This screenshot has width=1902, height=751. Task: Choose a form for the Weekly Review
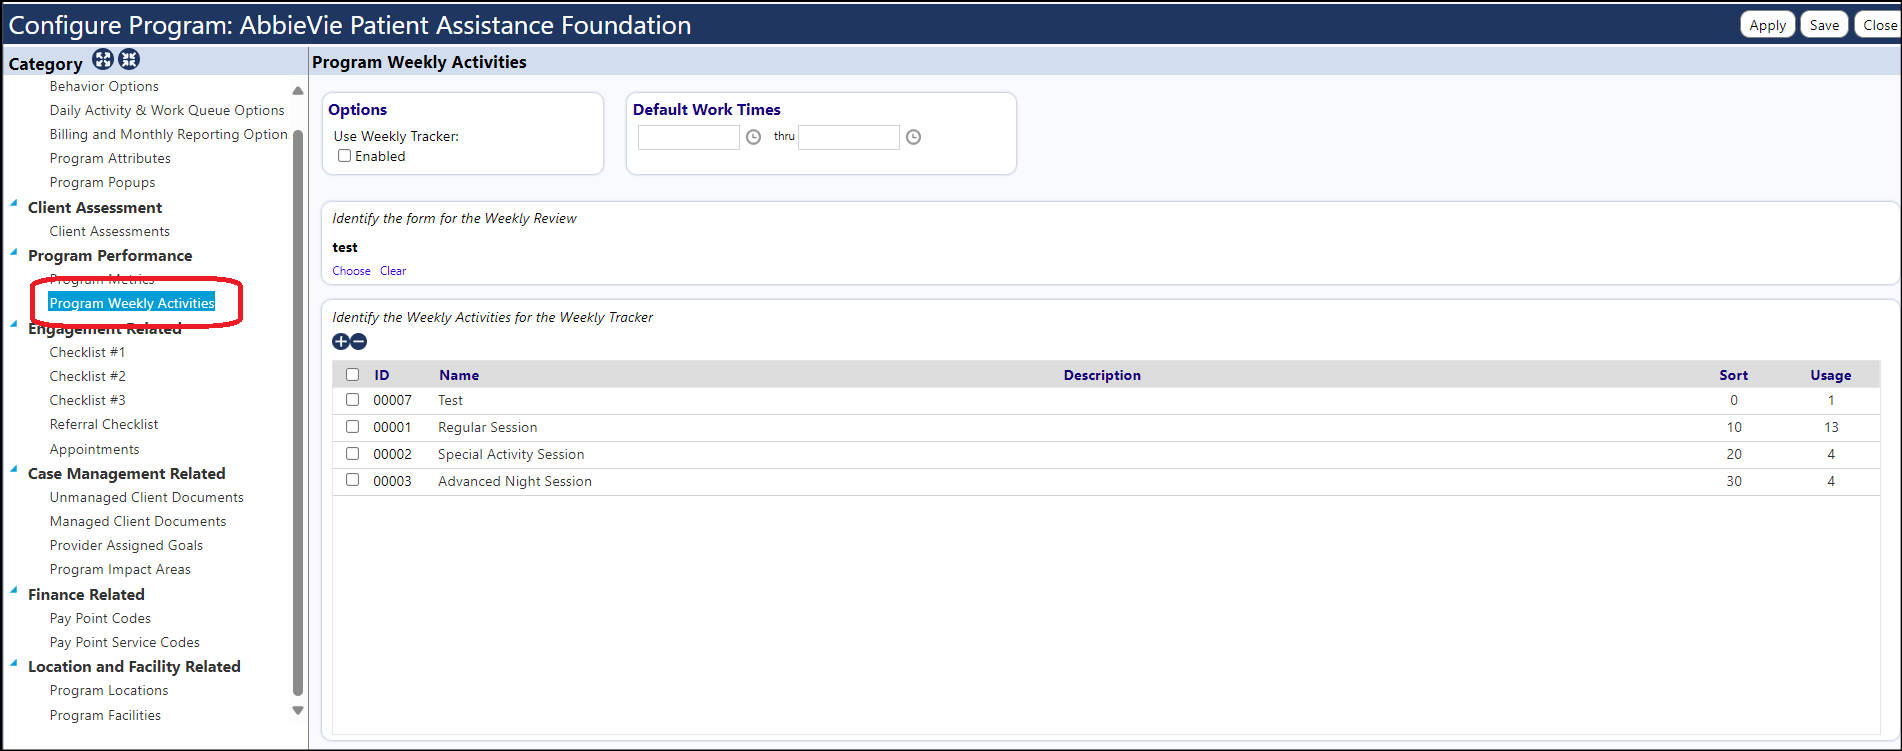[351, 271]
